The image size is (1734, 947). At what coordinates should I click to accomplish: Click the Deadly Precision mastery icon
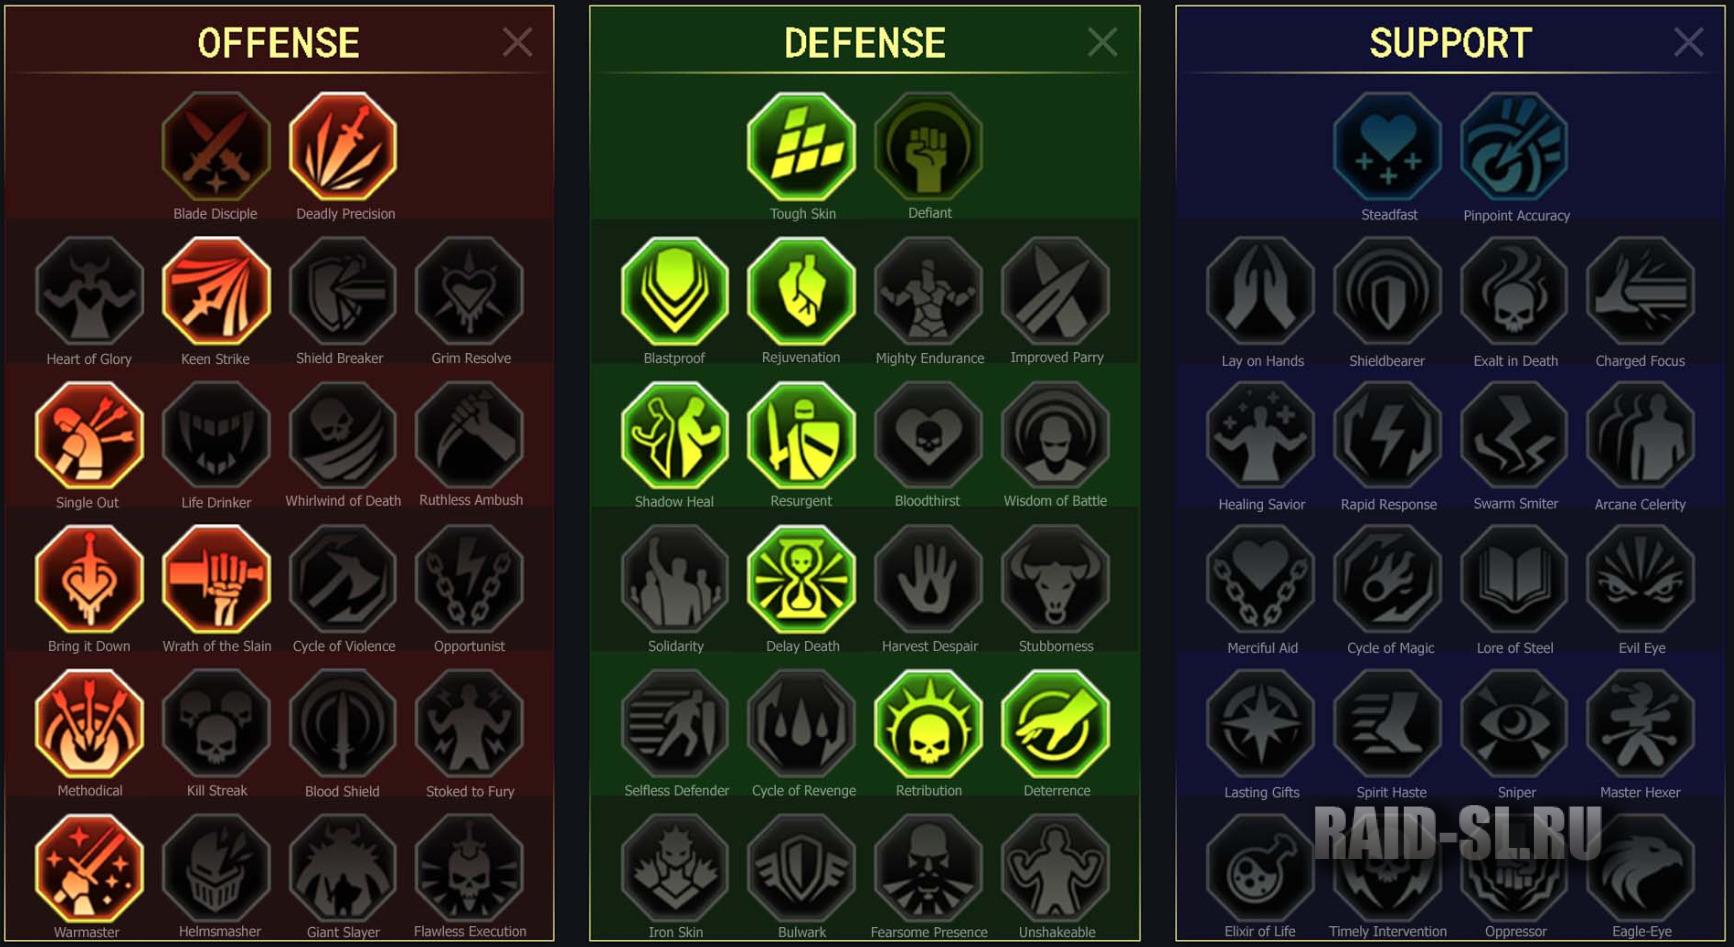pos(343,147)
